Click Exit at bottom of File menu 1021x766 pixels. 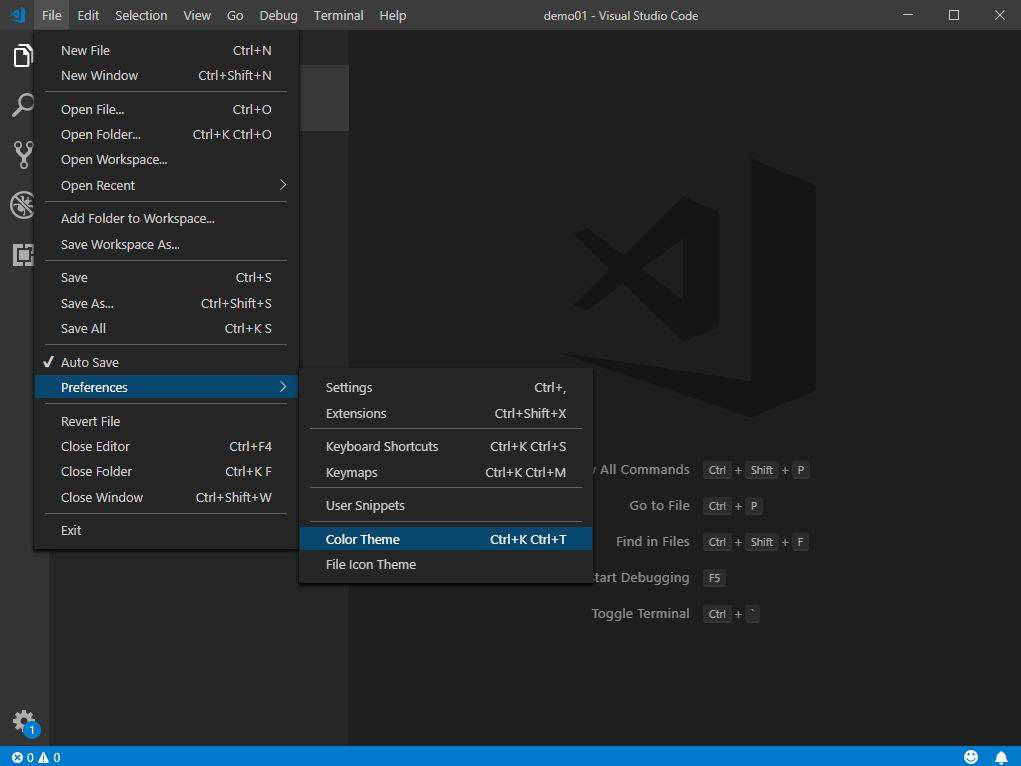coord(72,530)
